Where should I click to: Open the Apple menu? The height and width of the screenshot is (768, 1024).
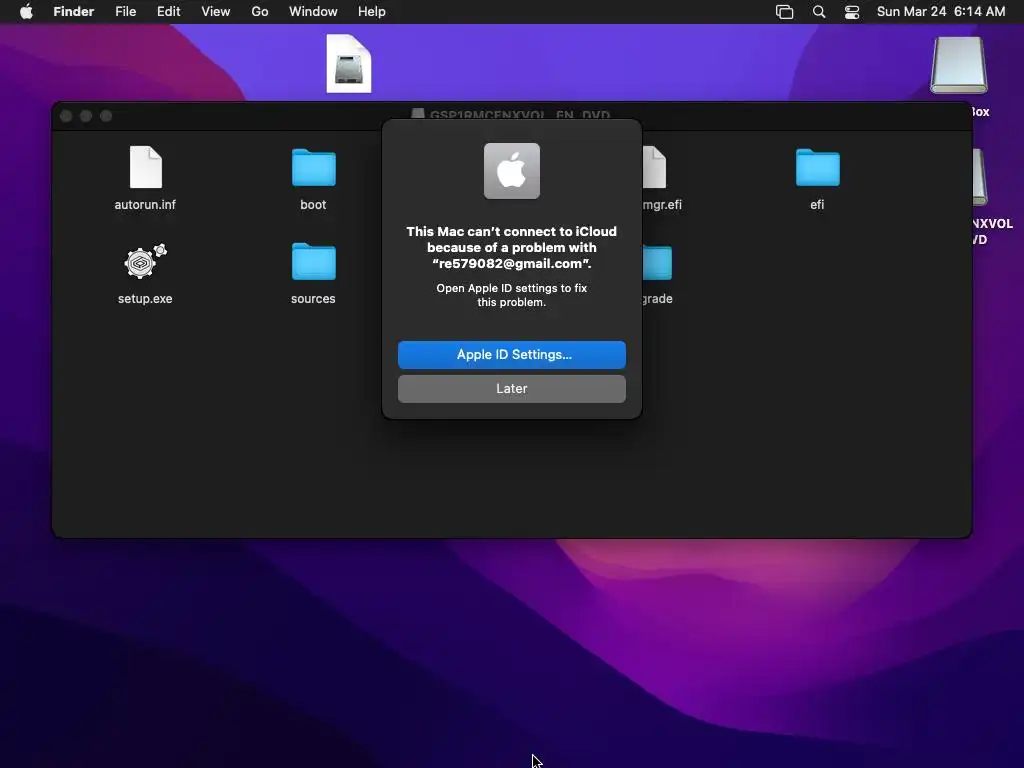tap(26, 12)
